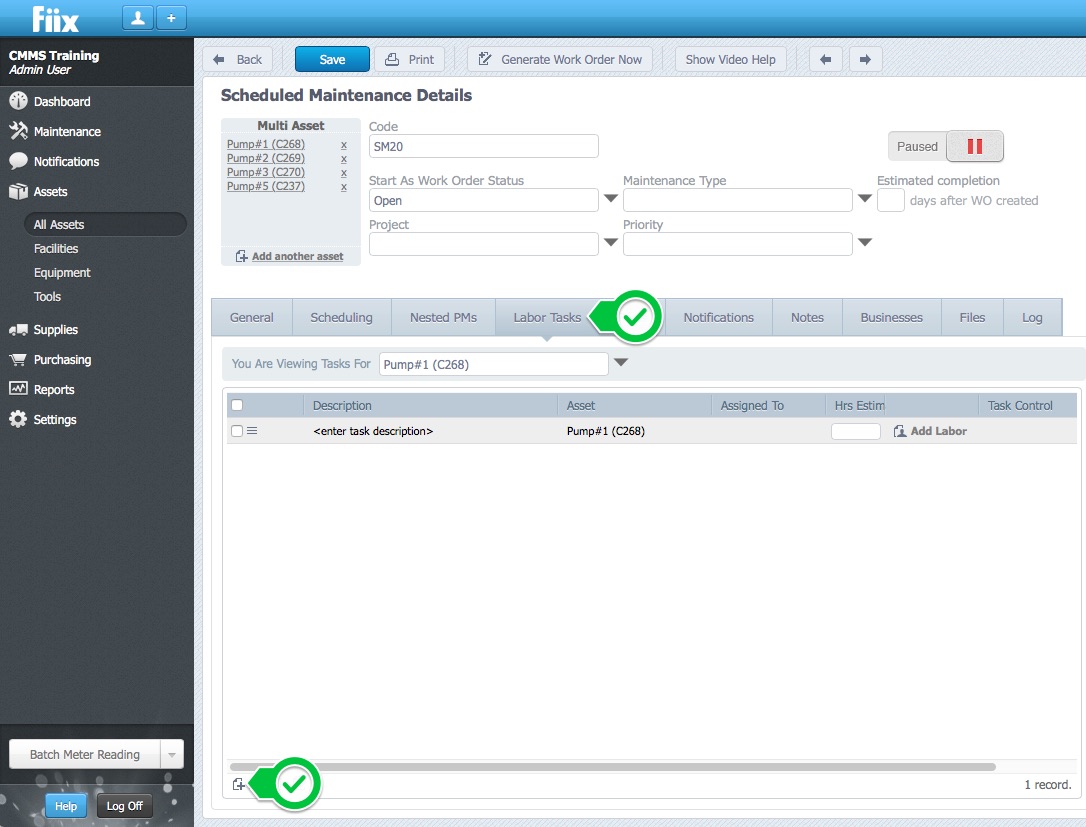Switch to the Scheduling tab
This screenshot has height=827, width=1086.
click(x=341, y=317)
